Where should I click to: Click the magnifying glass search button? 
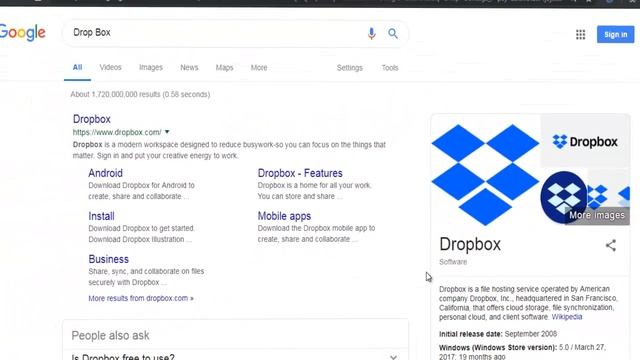pos(393,33)
